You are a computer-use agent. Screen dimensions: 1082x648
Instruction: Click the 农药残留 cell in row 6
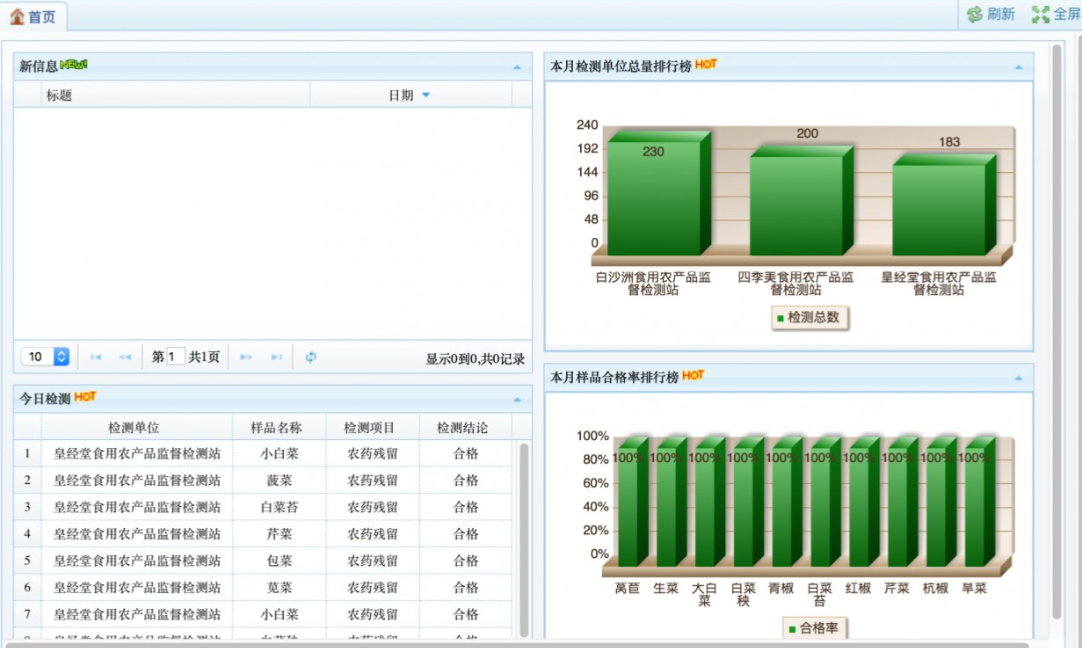(372, 588)
